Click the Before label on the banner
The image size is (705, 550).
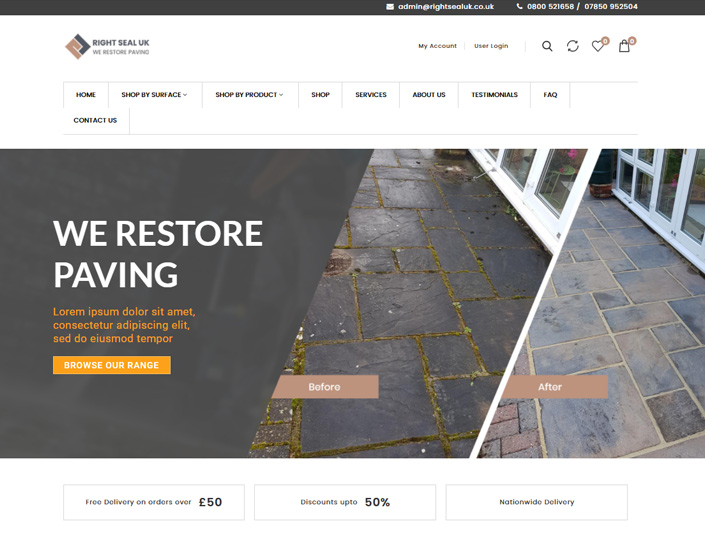click(325, 387)
